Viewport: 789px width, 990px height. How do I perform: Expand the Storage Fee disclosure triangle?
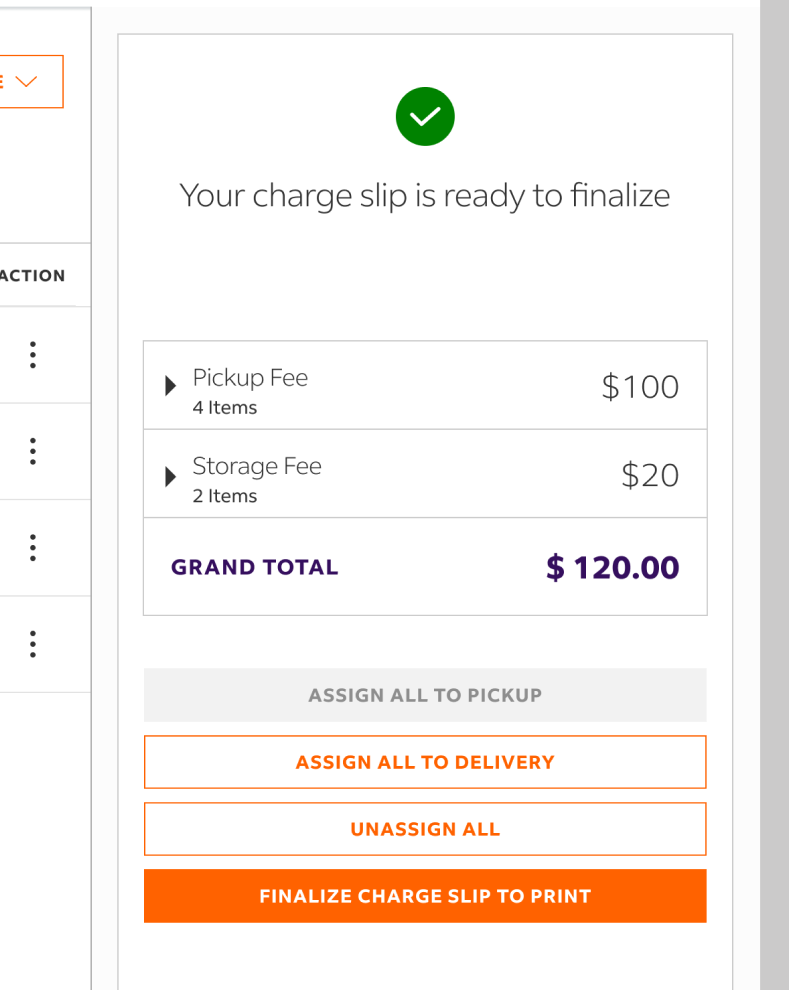click(171, 476)
